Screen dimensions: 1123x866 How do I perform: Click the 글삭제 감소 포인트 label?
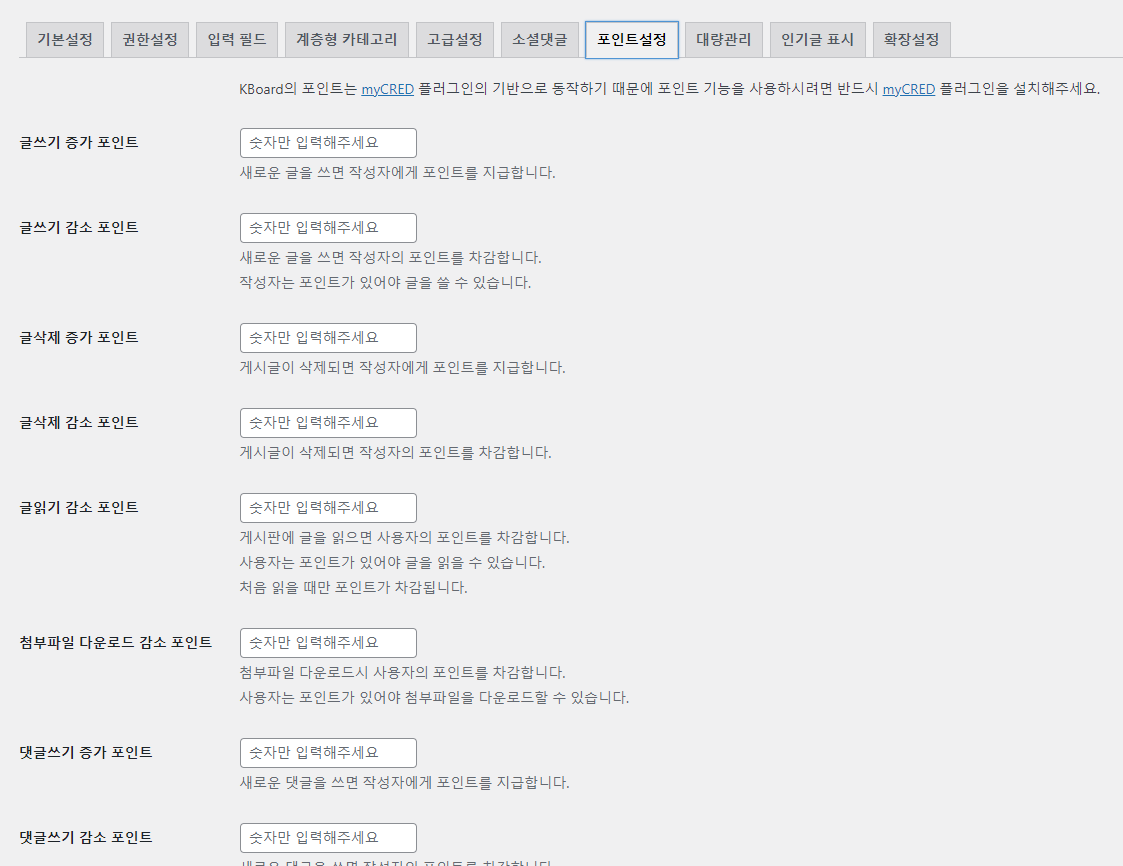tap(79, 423)
